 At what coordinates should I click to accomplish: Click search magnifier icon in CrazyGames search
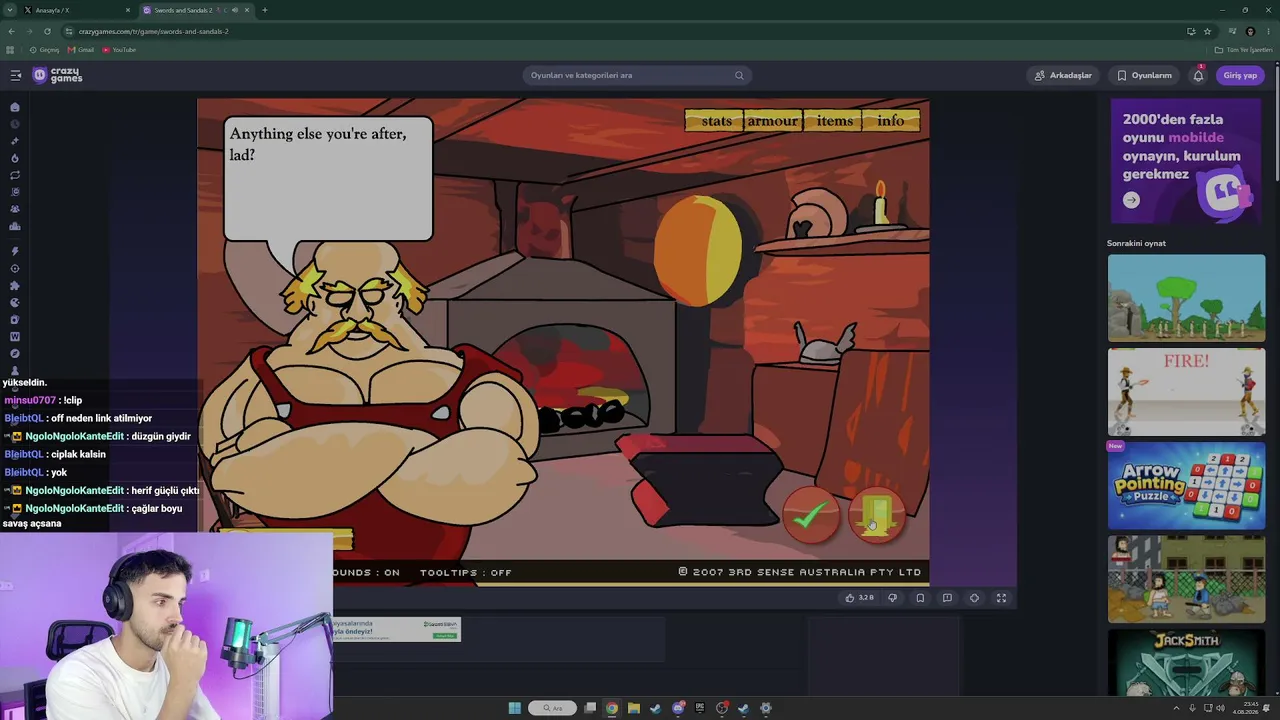pos(739,75)
